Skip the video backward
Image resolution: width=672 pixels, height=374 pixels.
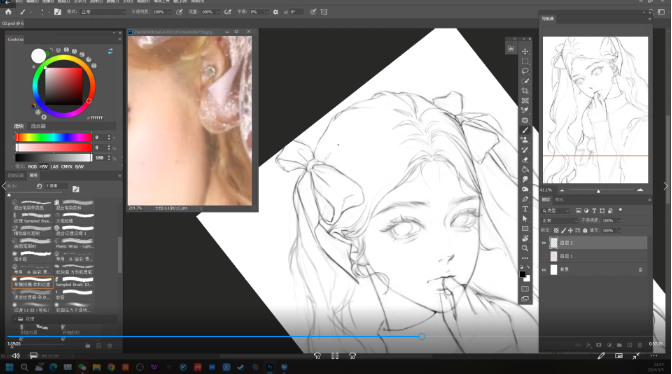click(x=317, y=356)
